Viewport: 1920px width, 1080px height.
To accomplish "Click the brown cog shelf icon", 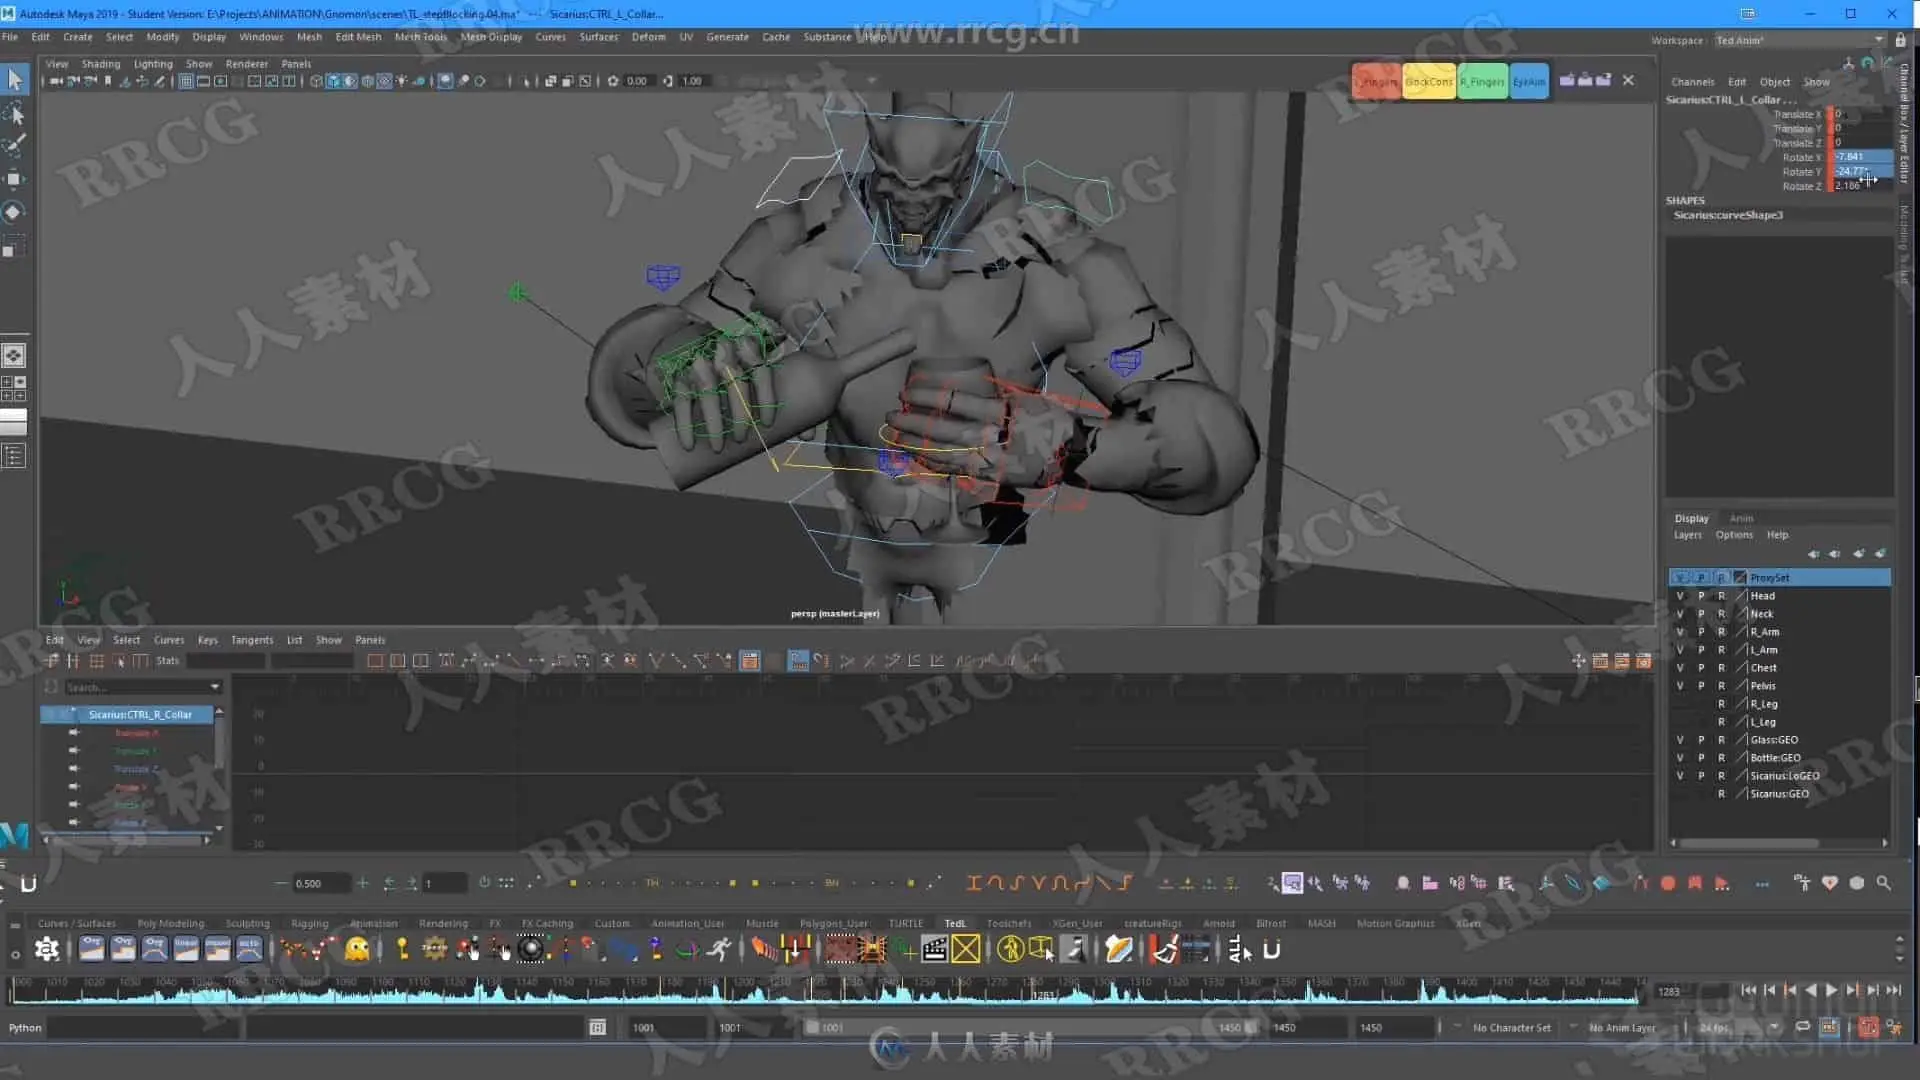I will pyautogui.click(x=434, y=949).
